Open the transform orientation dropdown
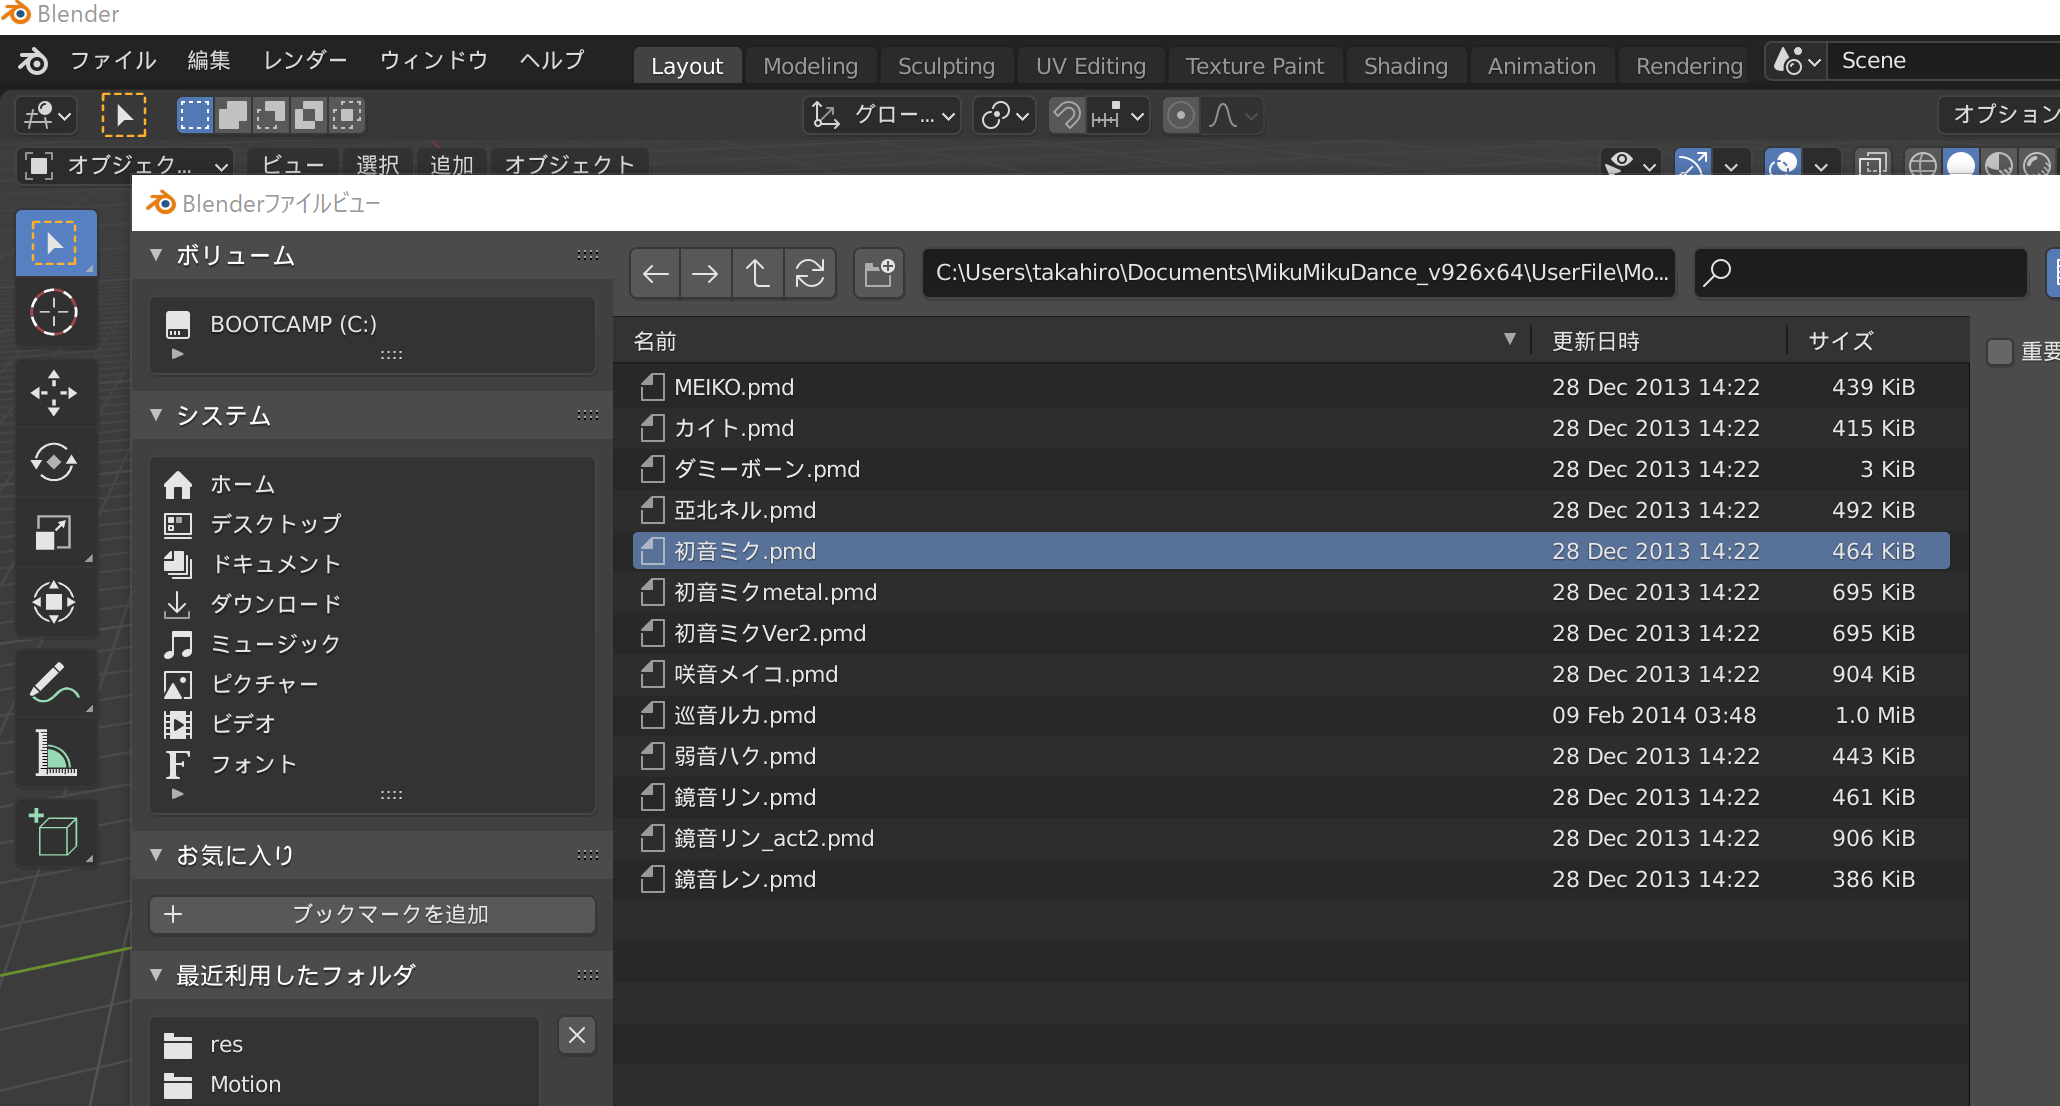Screen dimensions: 2060x1106 point(882,115)
